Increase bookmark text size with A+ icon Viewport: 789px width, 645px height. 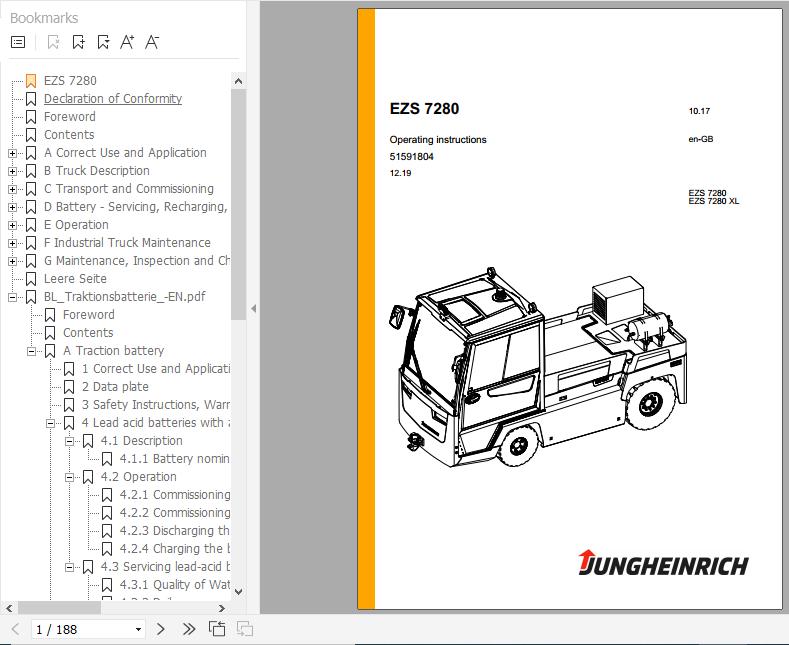tap(127, 42)
